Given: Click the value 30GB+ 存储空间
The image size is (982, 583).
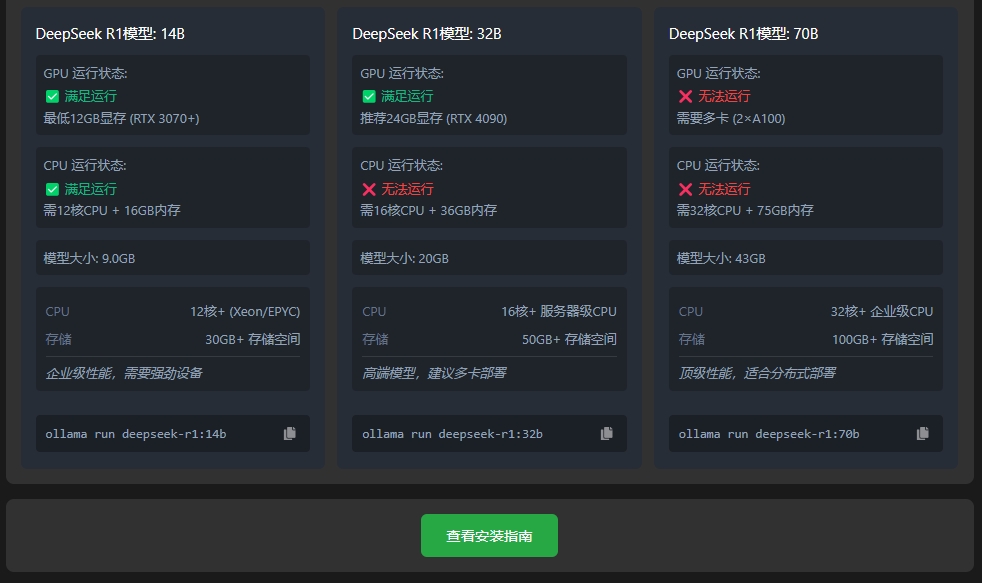Looking at the screenshot, I should (253, 339).
